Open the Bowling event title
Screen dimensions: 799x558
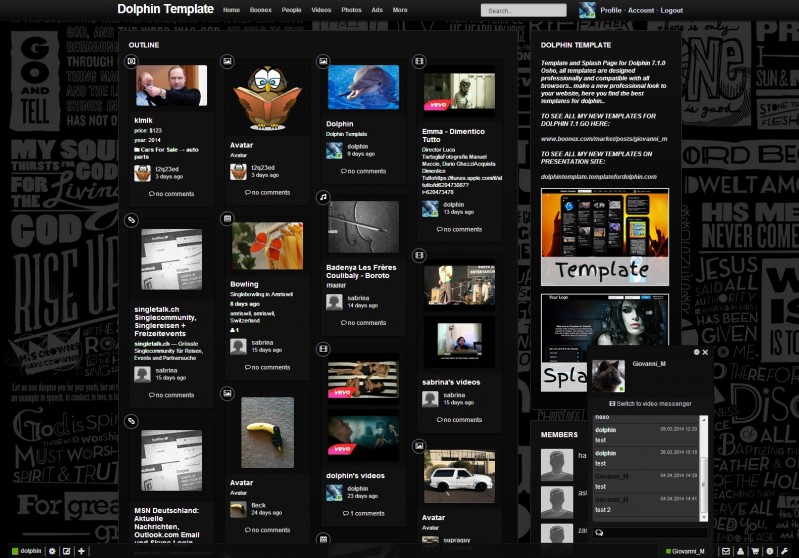point(244,284)
